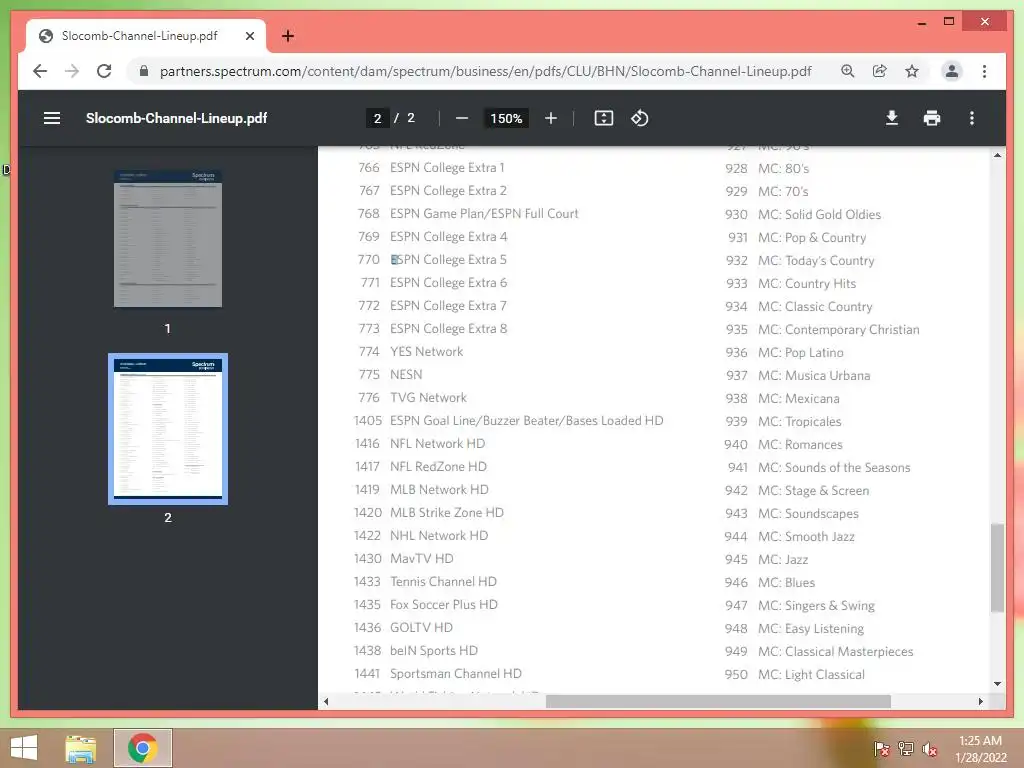
Task: Click "MC: Smooth Jazz" text
Action: [x=806, y=537]
